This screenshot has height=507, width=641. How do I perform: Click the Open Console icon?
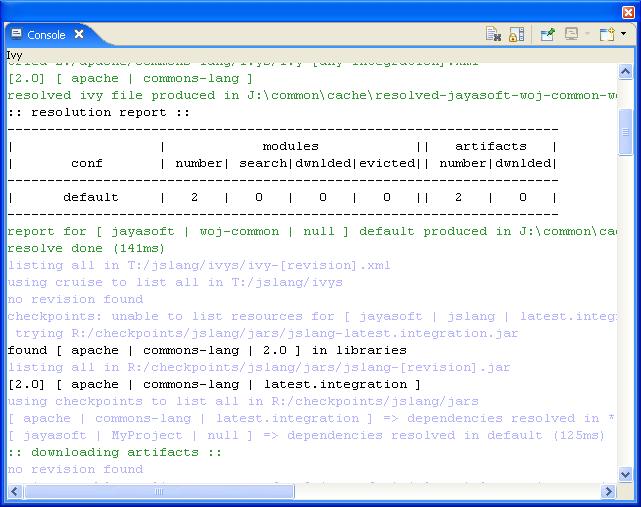tap(606, 34)
